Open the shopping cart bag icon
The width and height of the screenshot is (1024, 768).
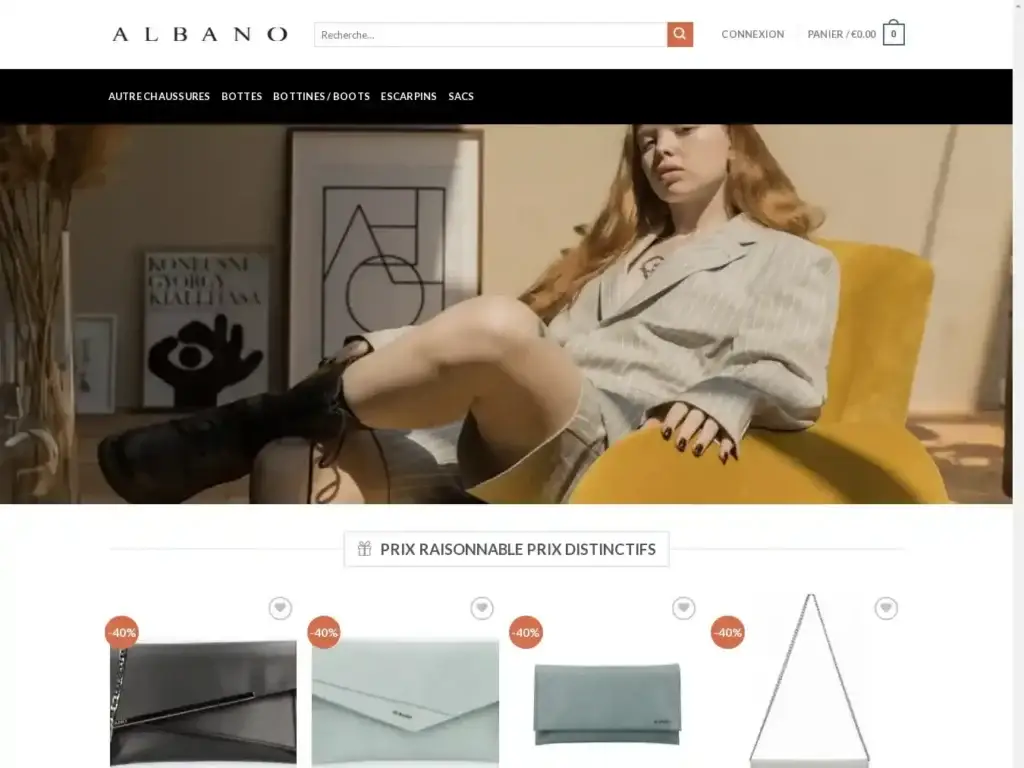pos(893,33)
